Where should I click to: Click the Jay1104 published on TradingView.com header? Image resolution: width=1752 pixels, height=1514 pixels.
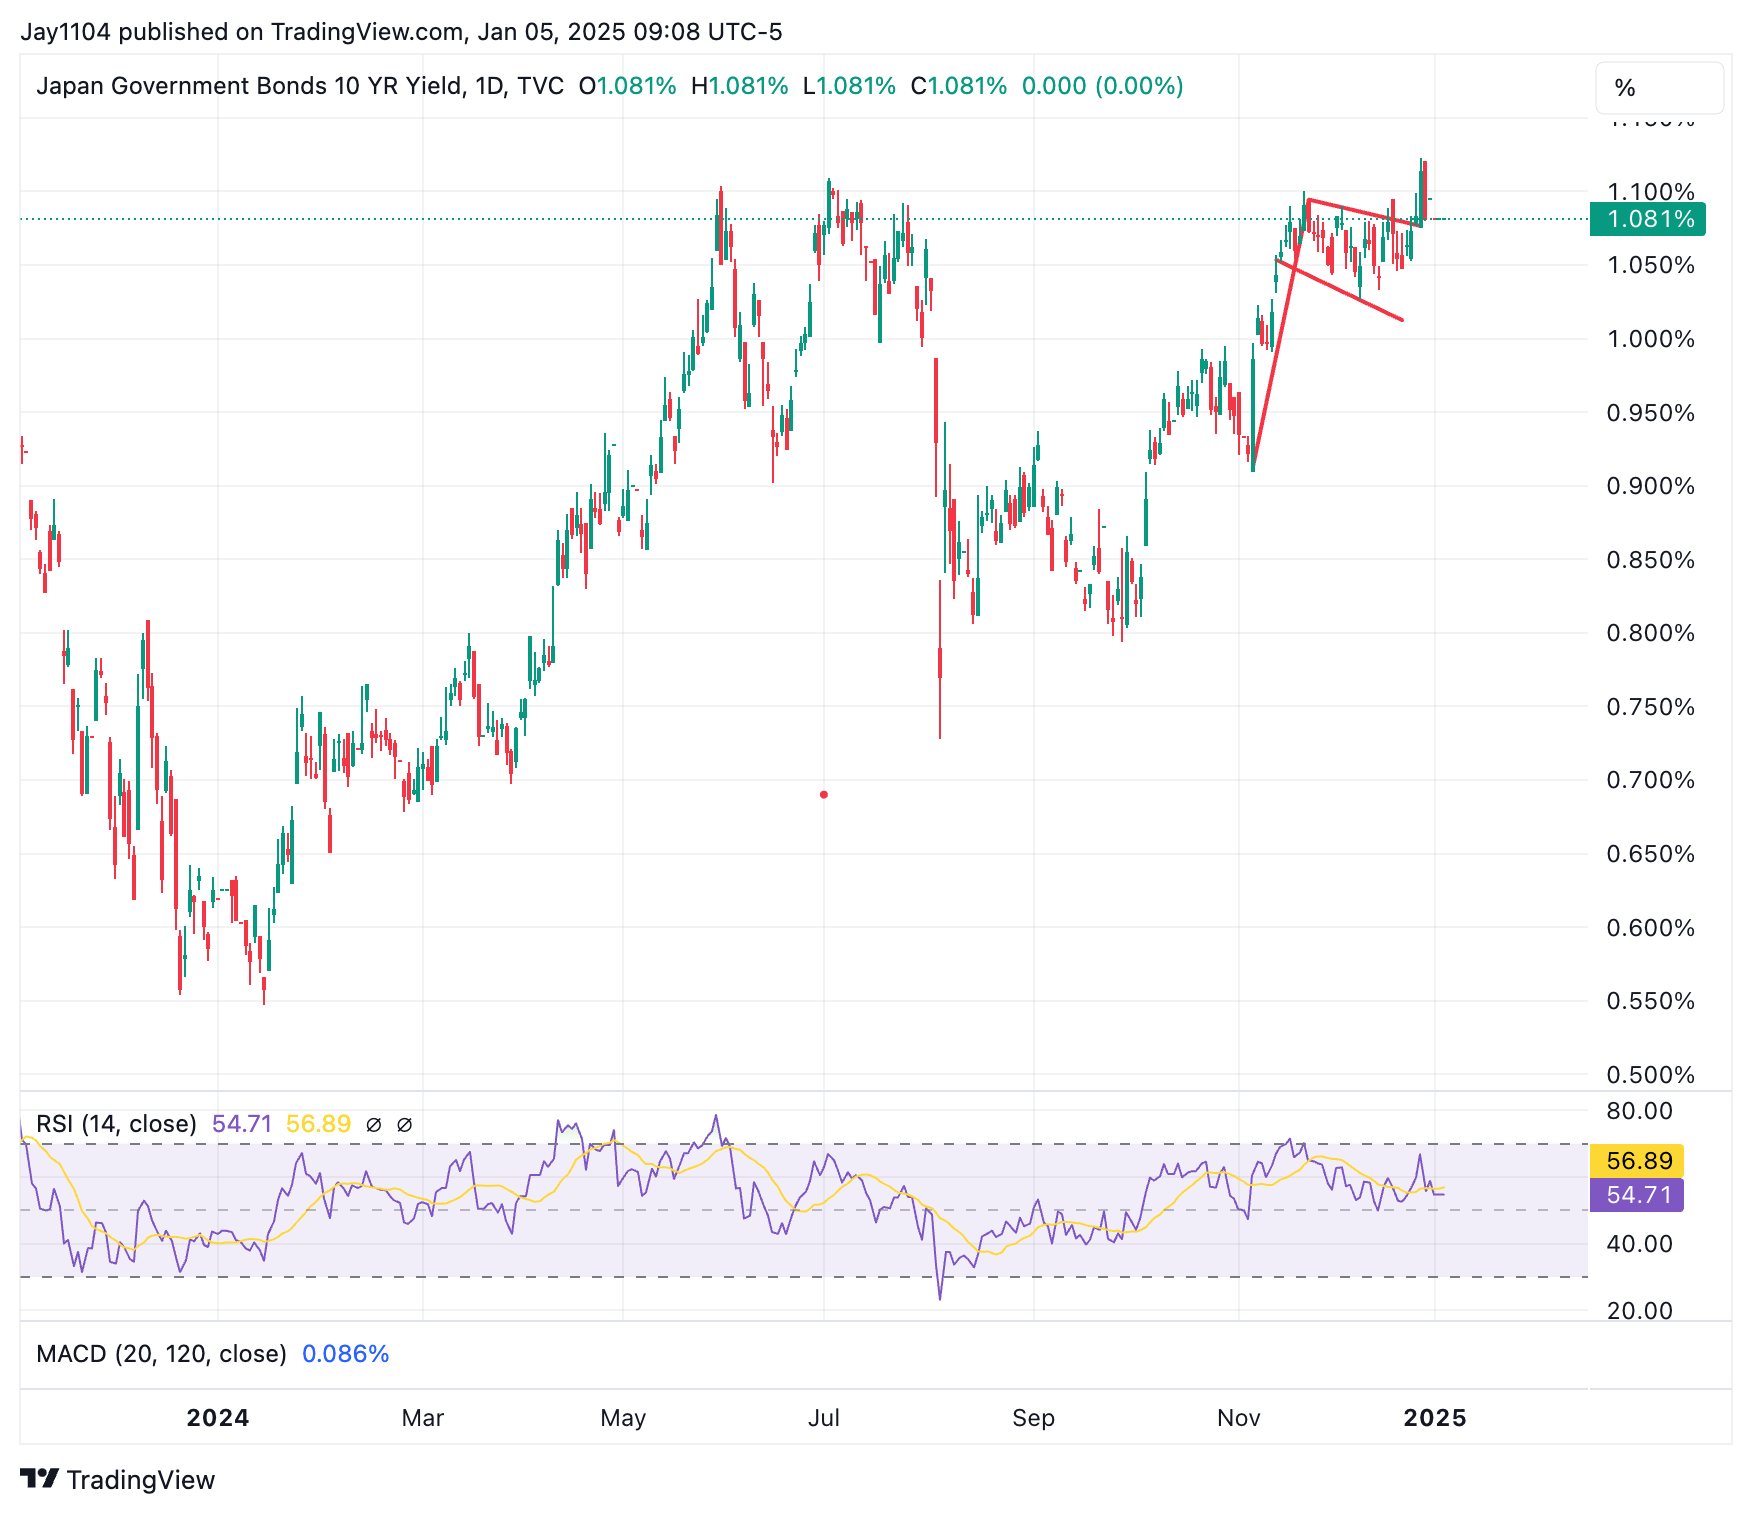(401, 32)
